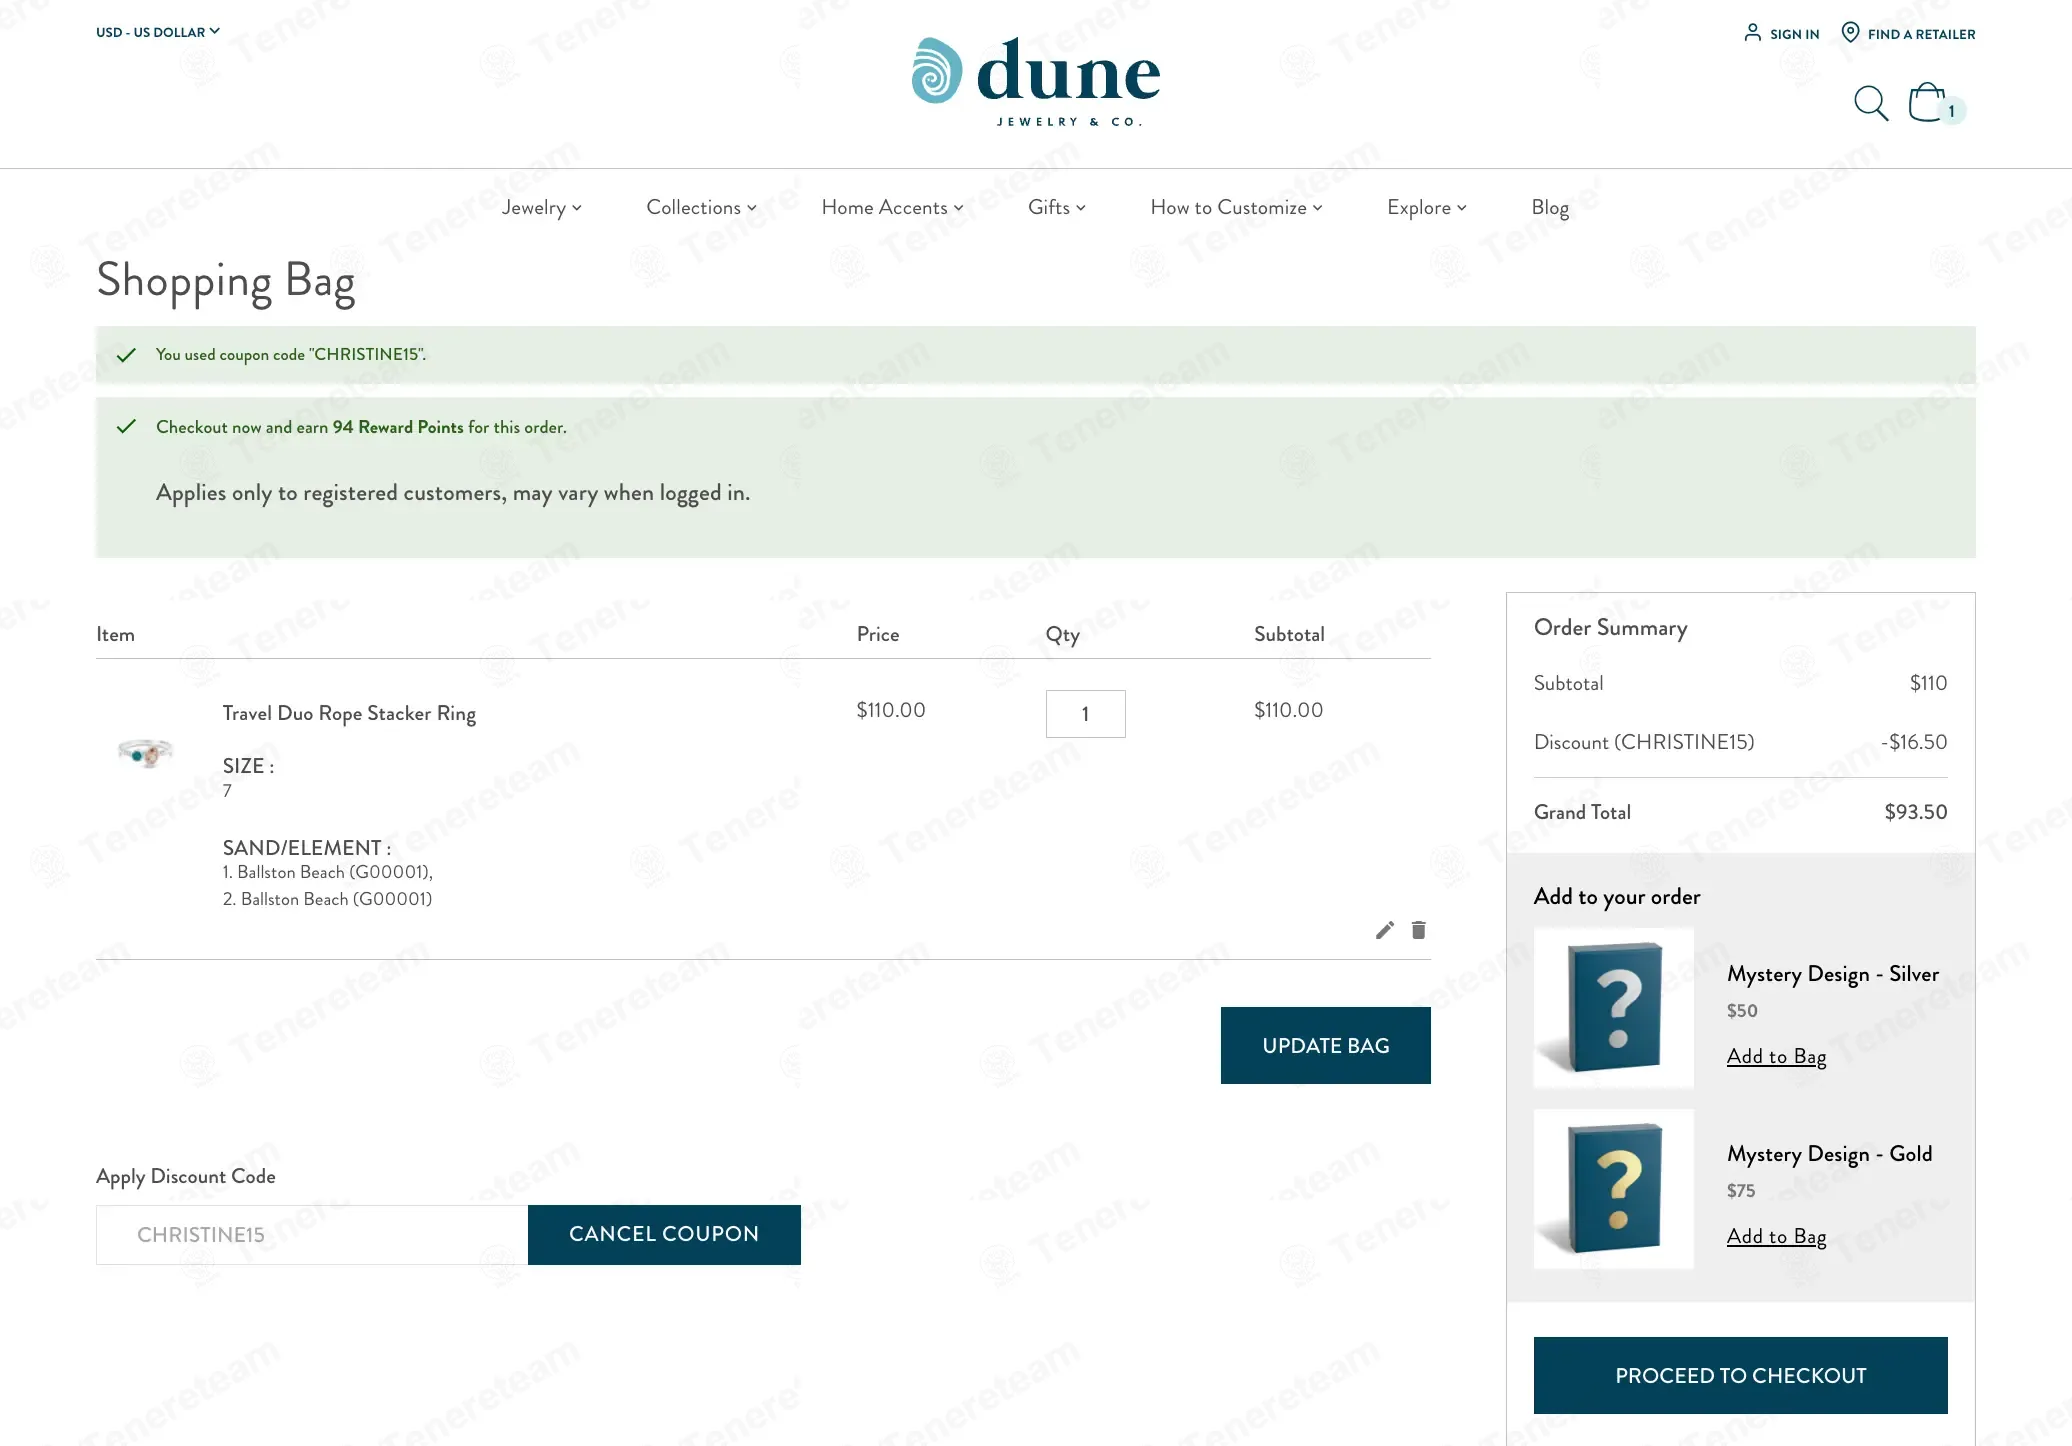Open the search magnifier icon
Screen dimensions: 2072x1446
[1870, 103]
